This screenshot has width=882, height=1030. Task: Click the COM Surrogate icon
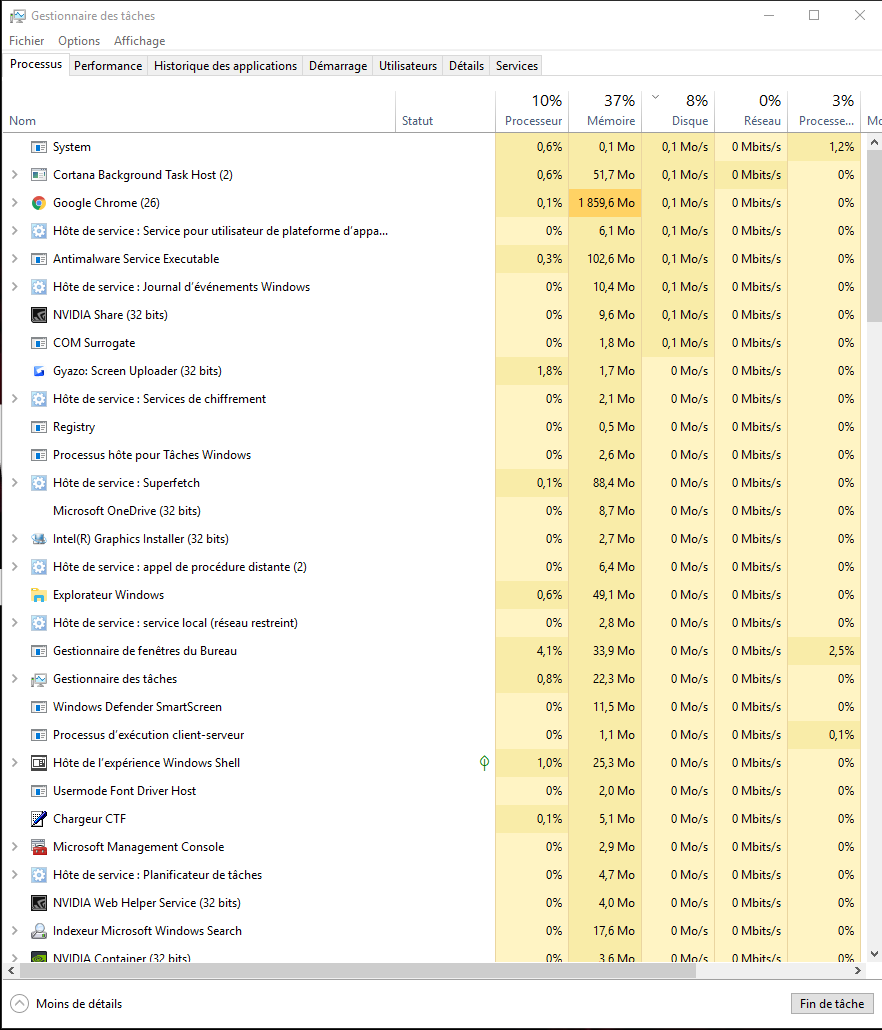[x=39, y=343]
